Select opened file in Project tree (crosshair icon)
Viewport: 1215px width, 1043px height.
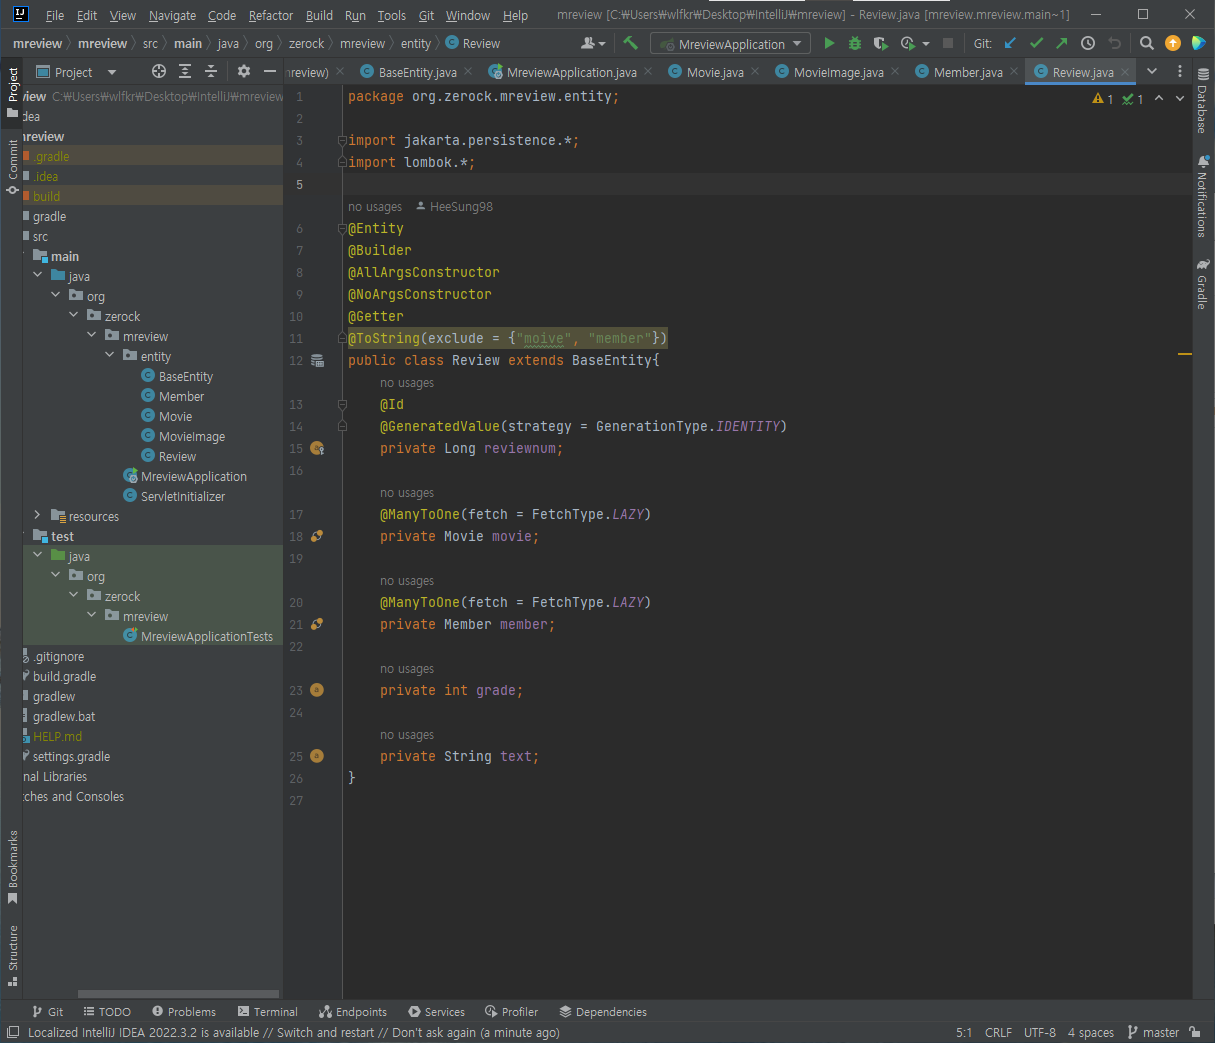coord(159,71)
